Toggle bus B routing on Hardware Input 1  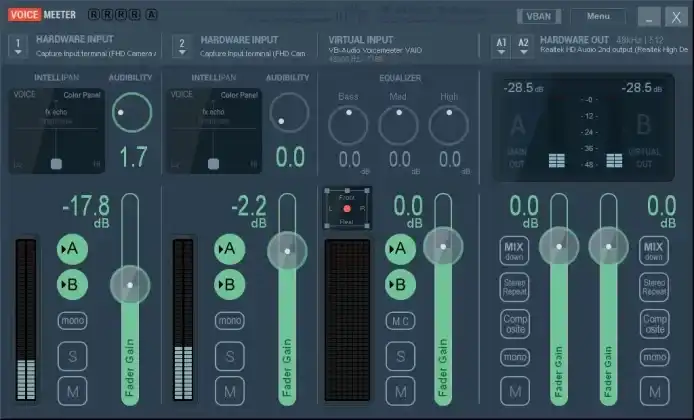click(72, 285)
